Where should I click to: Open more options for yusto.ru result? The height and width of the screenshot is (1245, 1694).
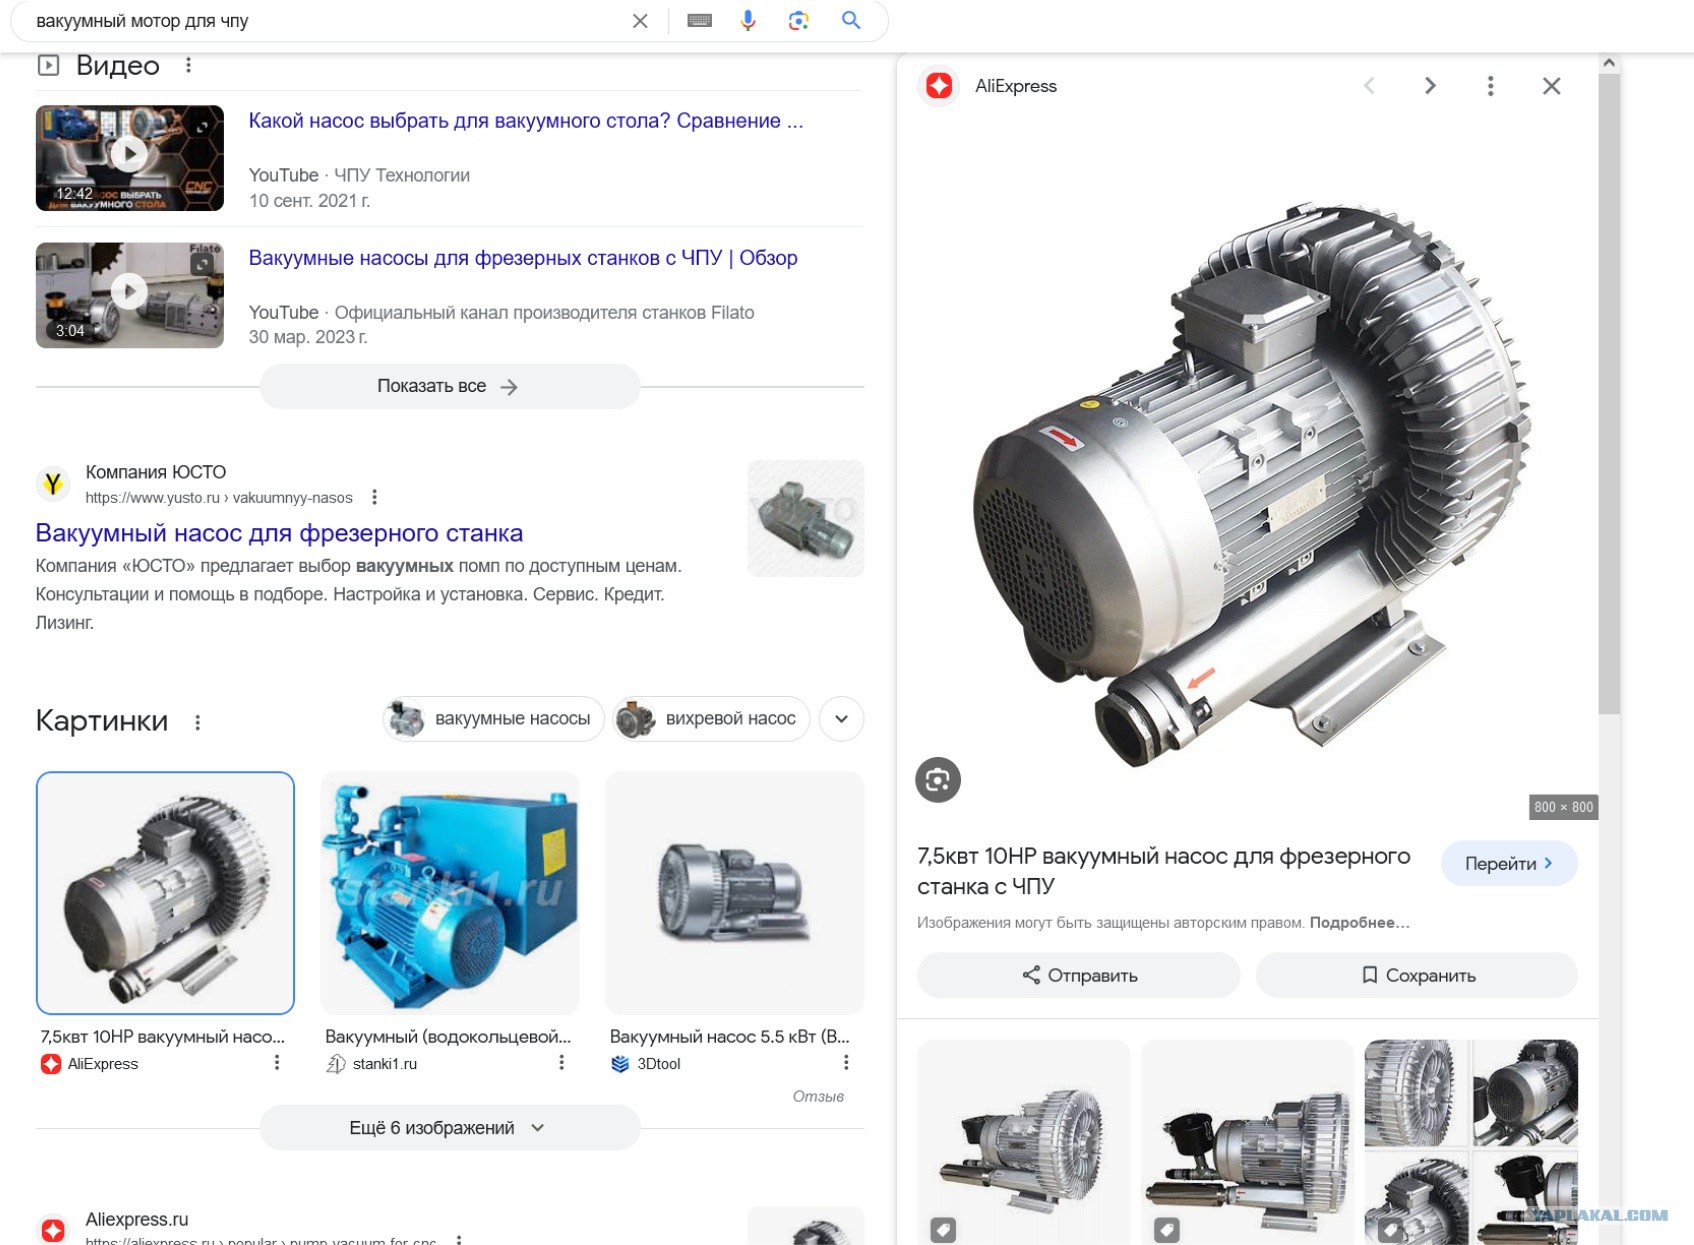[x=374, y=497]
